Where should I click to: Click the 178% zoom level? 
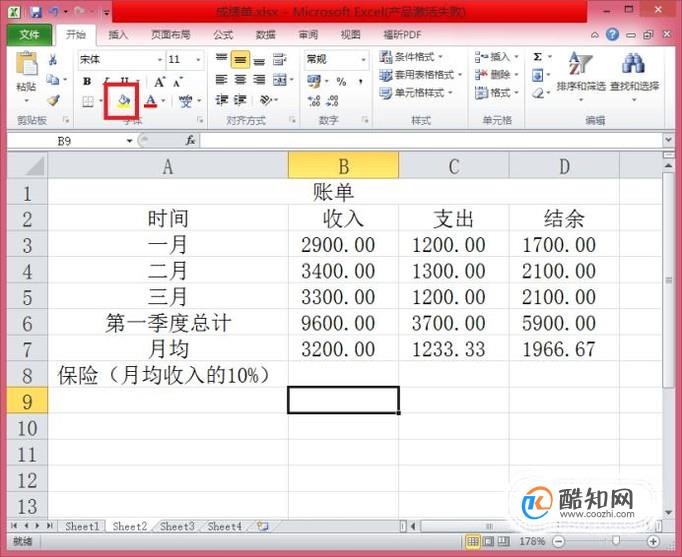532,541
